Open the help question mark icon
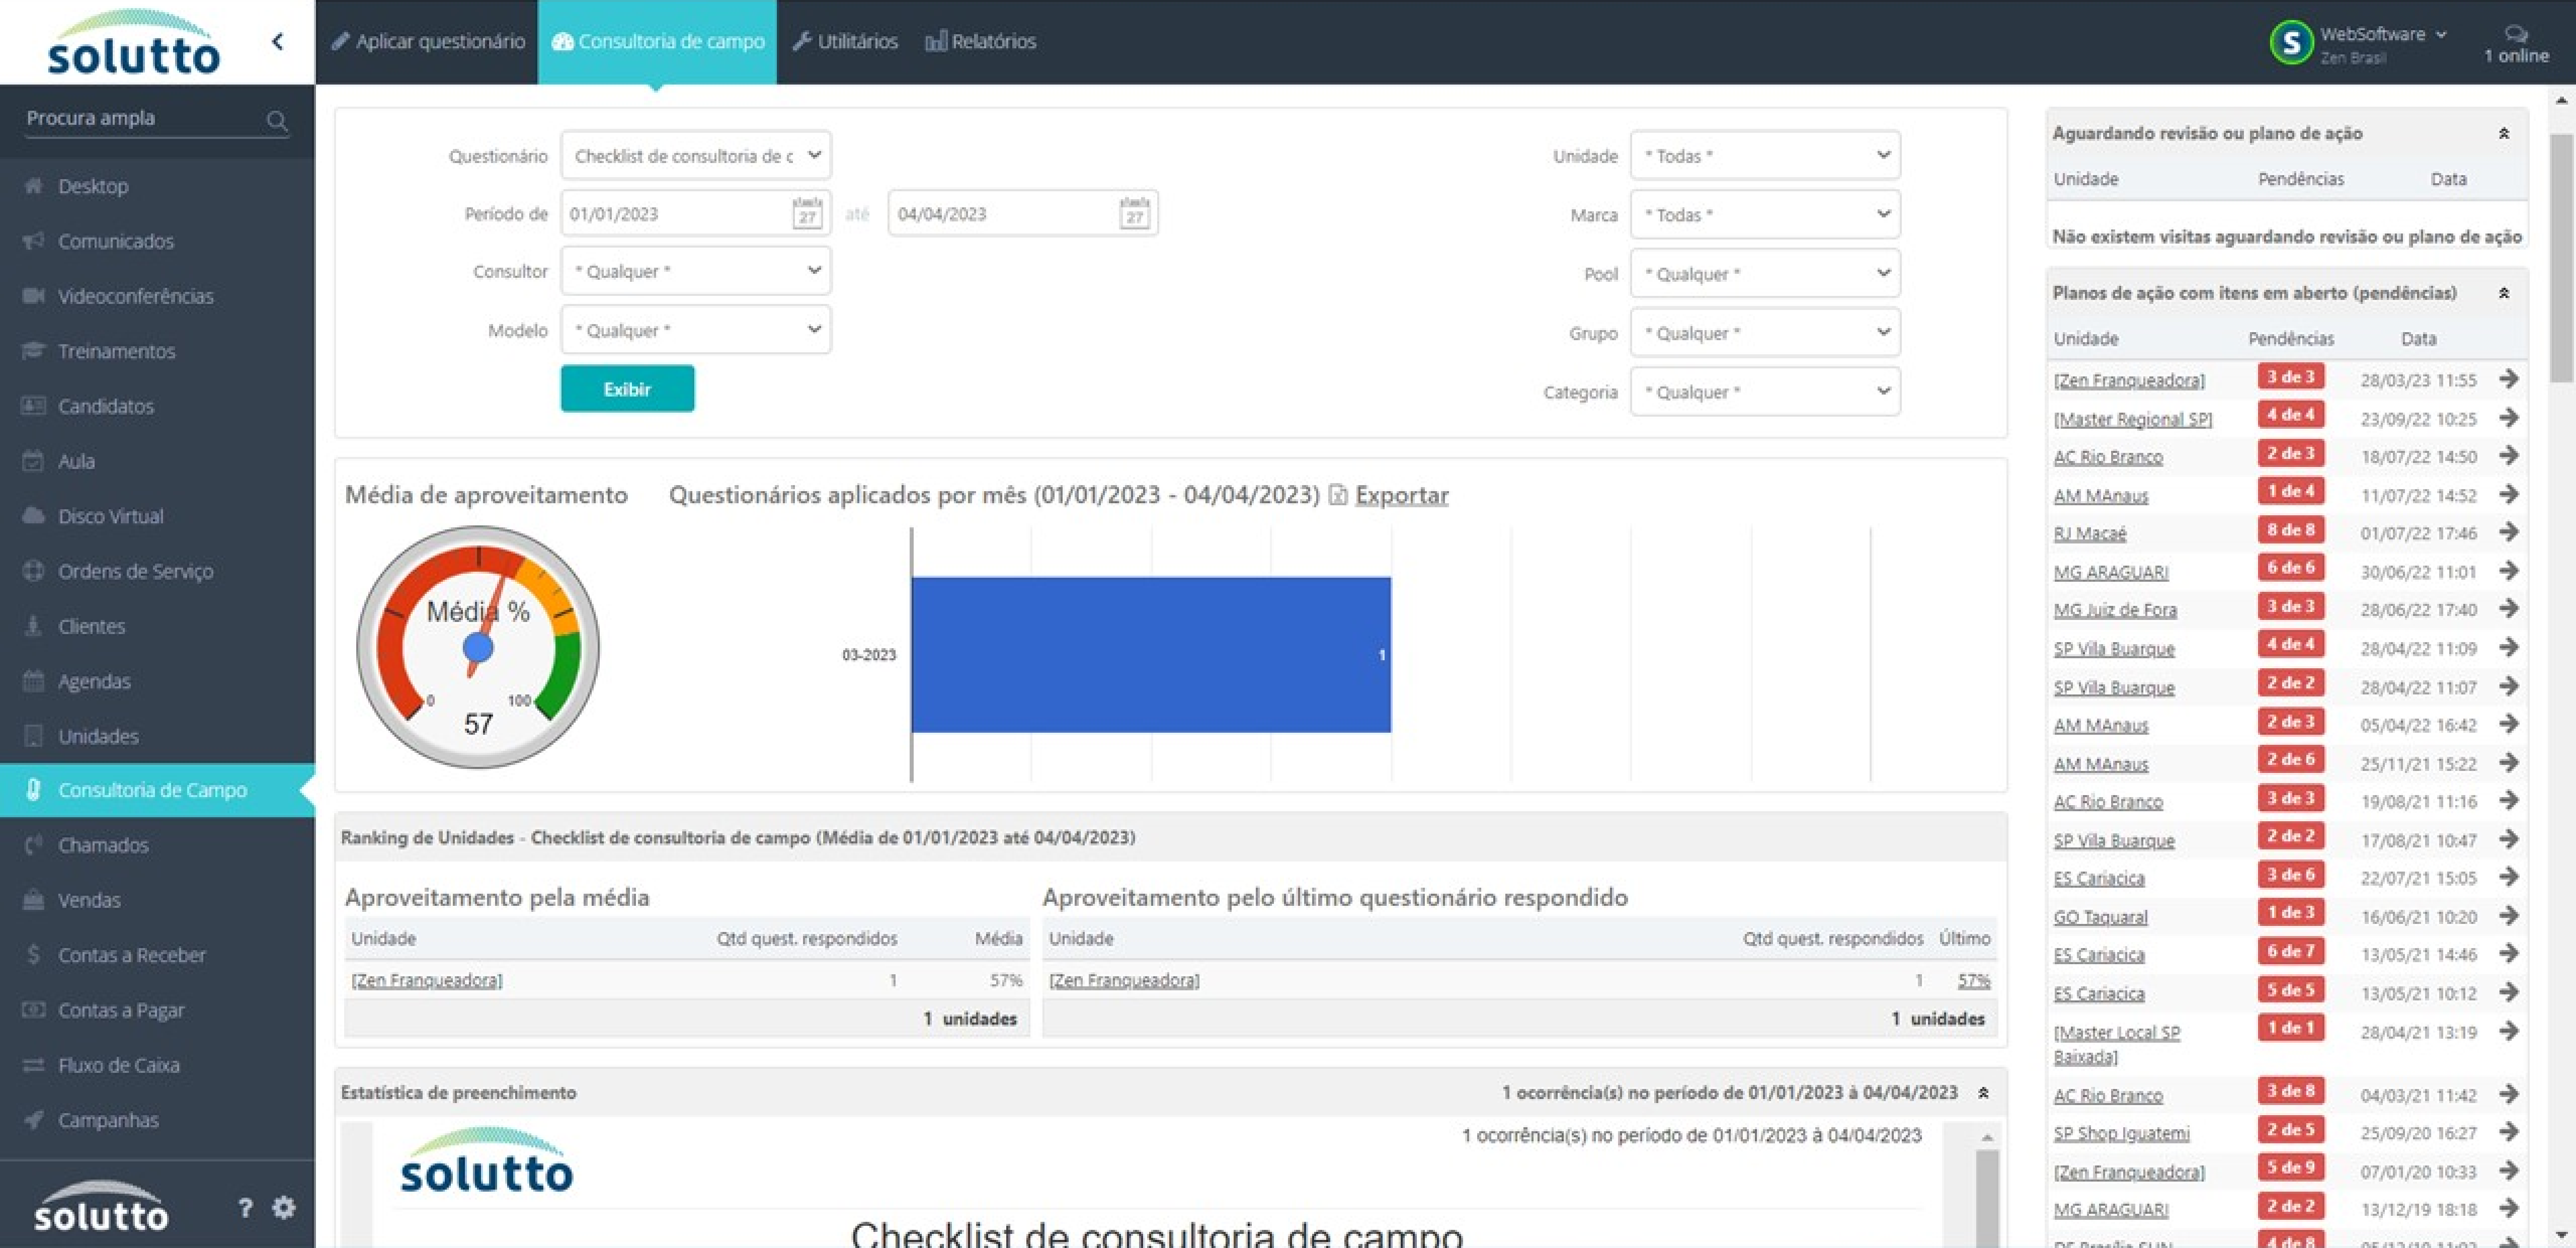This screenshot has height=1248, width=2576. point(245,1207)
